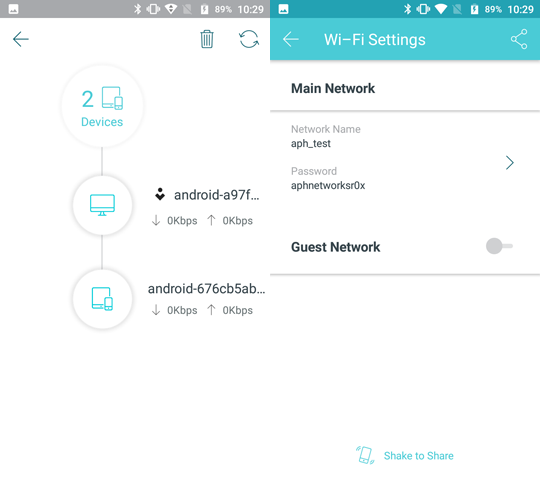The height and width of the screenshot is (480, 540).
Task: Open android-676cb5ab device entry
Action: 207,289
